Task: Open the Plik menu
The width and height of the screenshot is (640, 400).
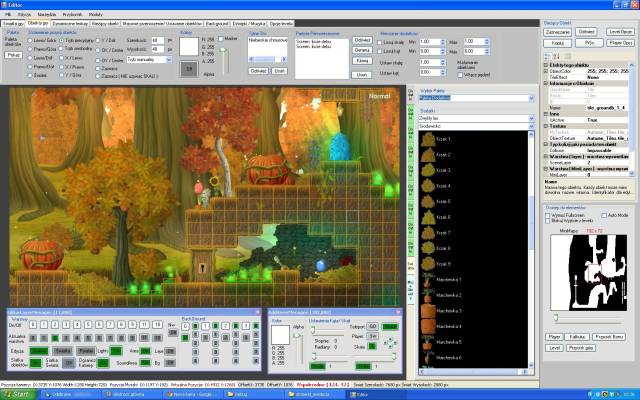Action: (x=8, y=14)
